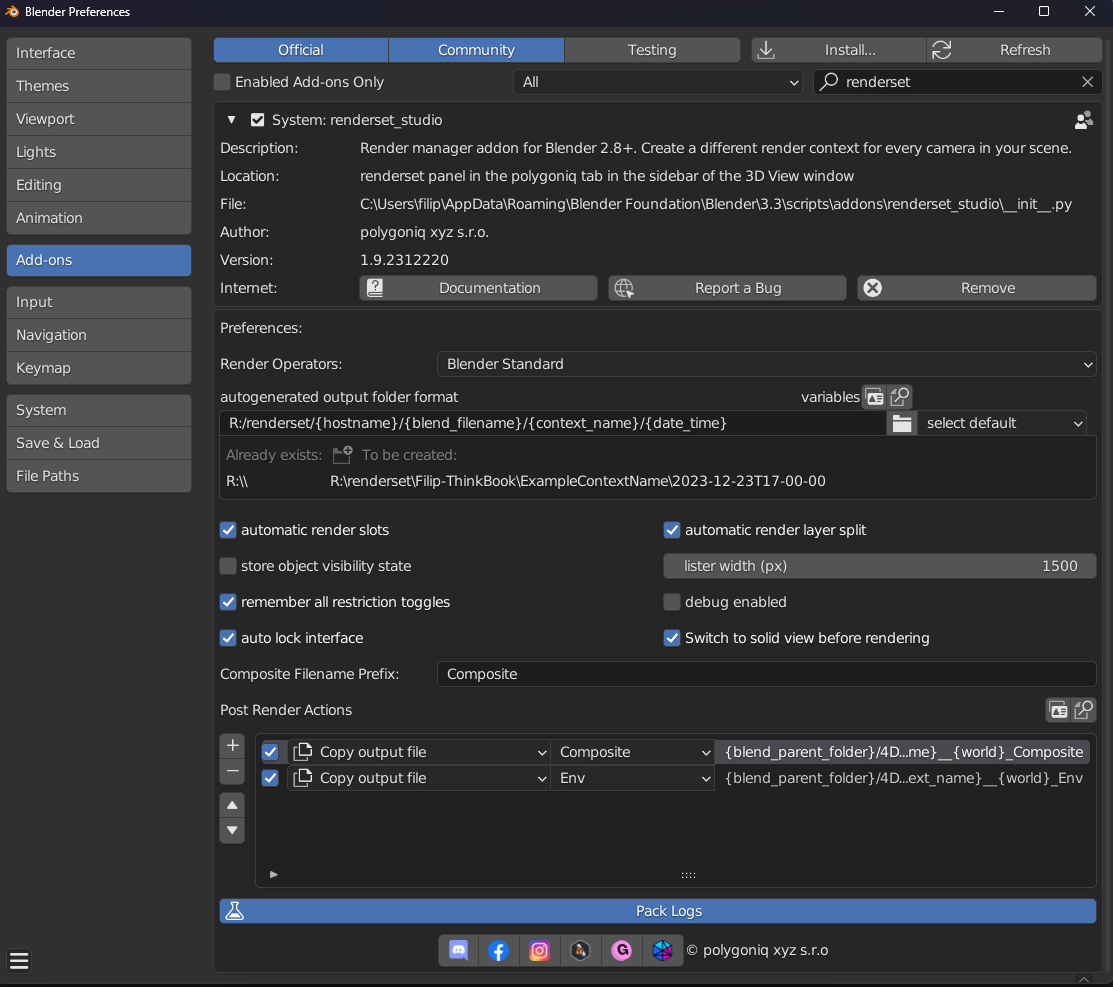The width and height of the screenshot is (1113, 987).
Task: Enable store object visibility state
Action: pos(228,566)
